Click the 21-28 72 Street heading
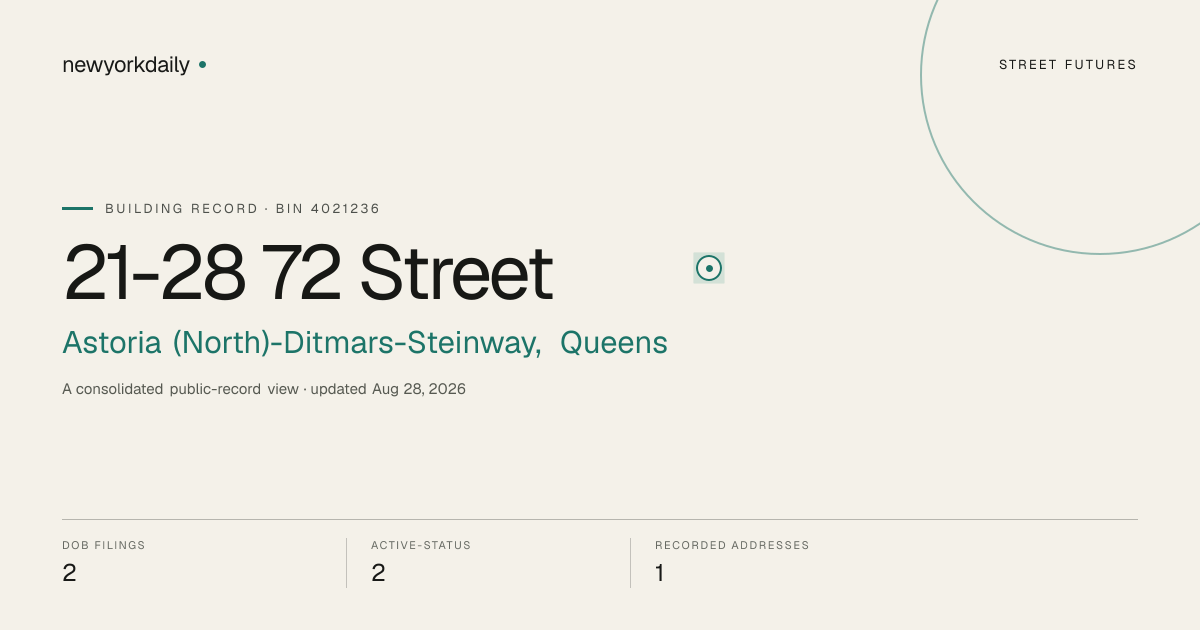Screen dimensions: 1200x630 pyautogui.click(x=308, y=273)
